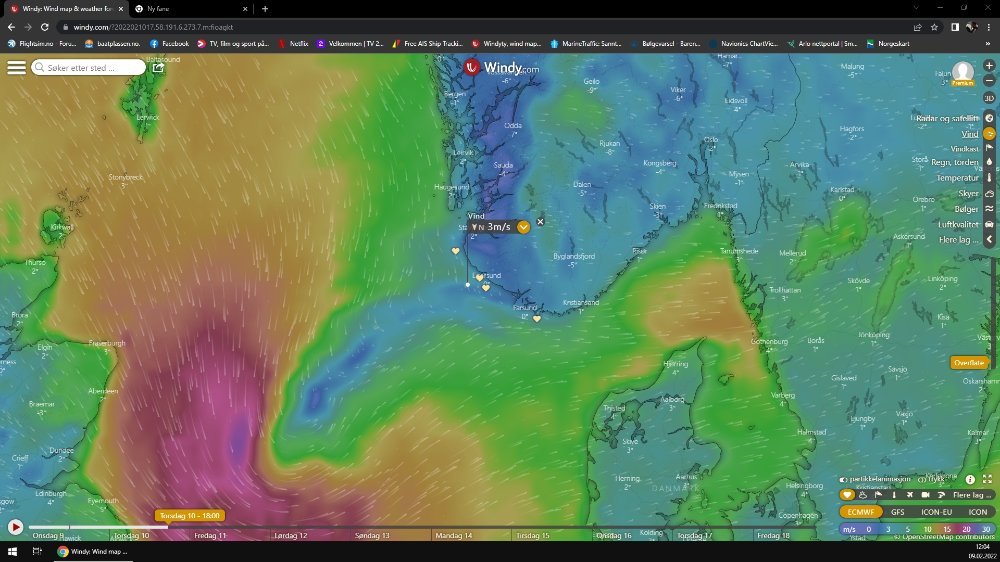Select the Regn, torden rain drop icon
This screenshot has height=562, width=1000.
pyautogui.click(x=989, y=162)
